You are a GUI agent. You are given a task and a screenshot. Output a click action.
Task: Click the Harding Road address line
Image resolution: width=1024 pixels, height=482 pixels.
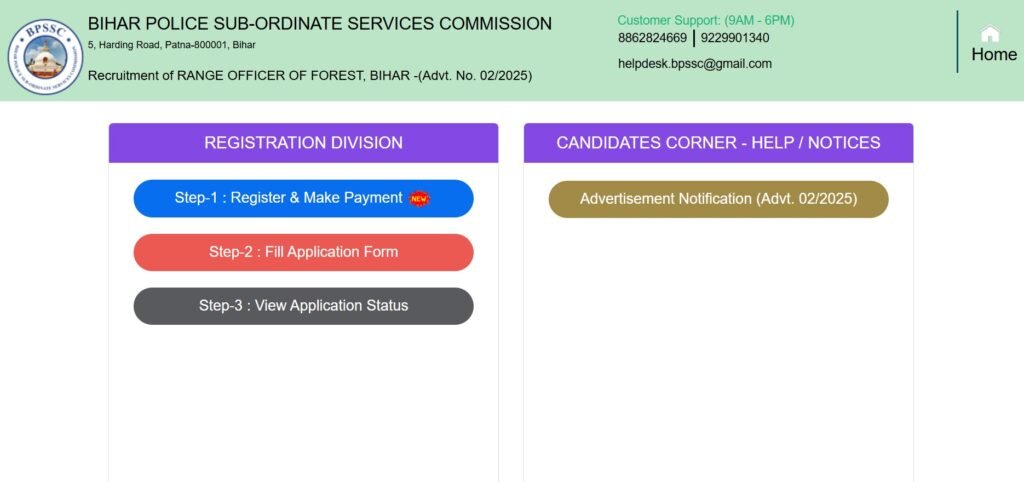172,45
